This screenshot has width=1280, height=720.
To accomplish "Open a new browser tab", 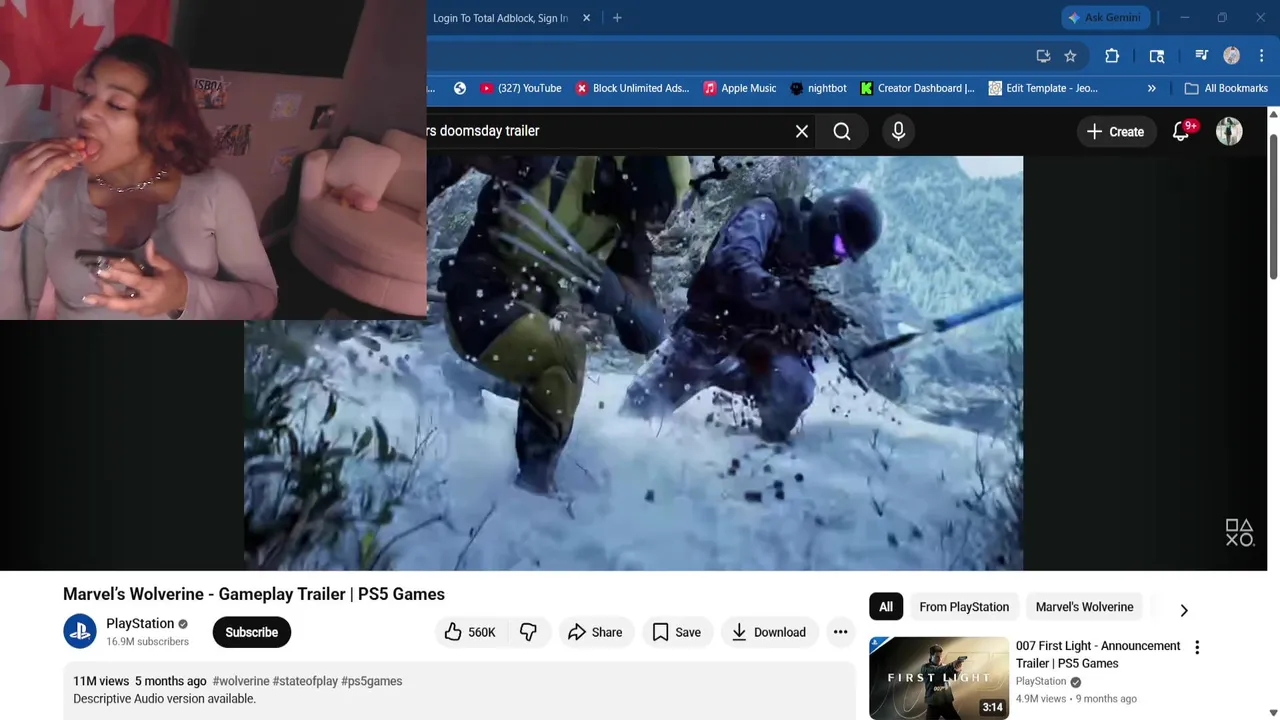I will tap(617, 18).
